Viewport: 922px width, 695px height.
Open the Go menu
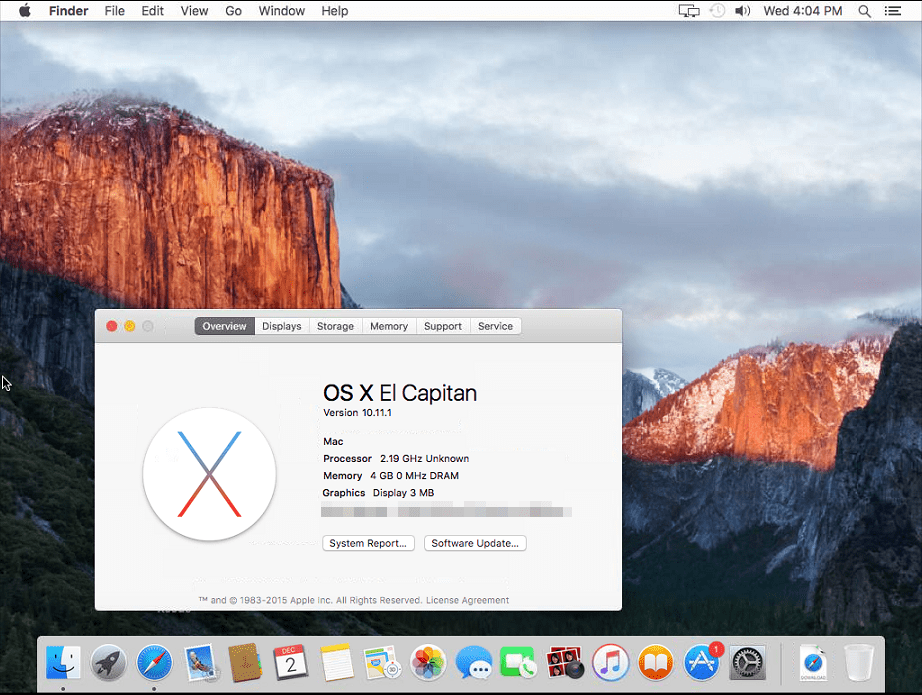(233, 10)
